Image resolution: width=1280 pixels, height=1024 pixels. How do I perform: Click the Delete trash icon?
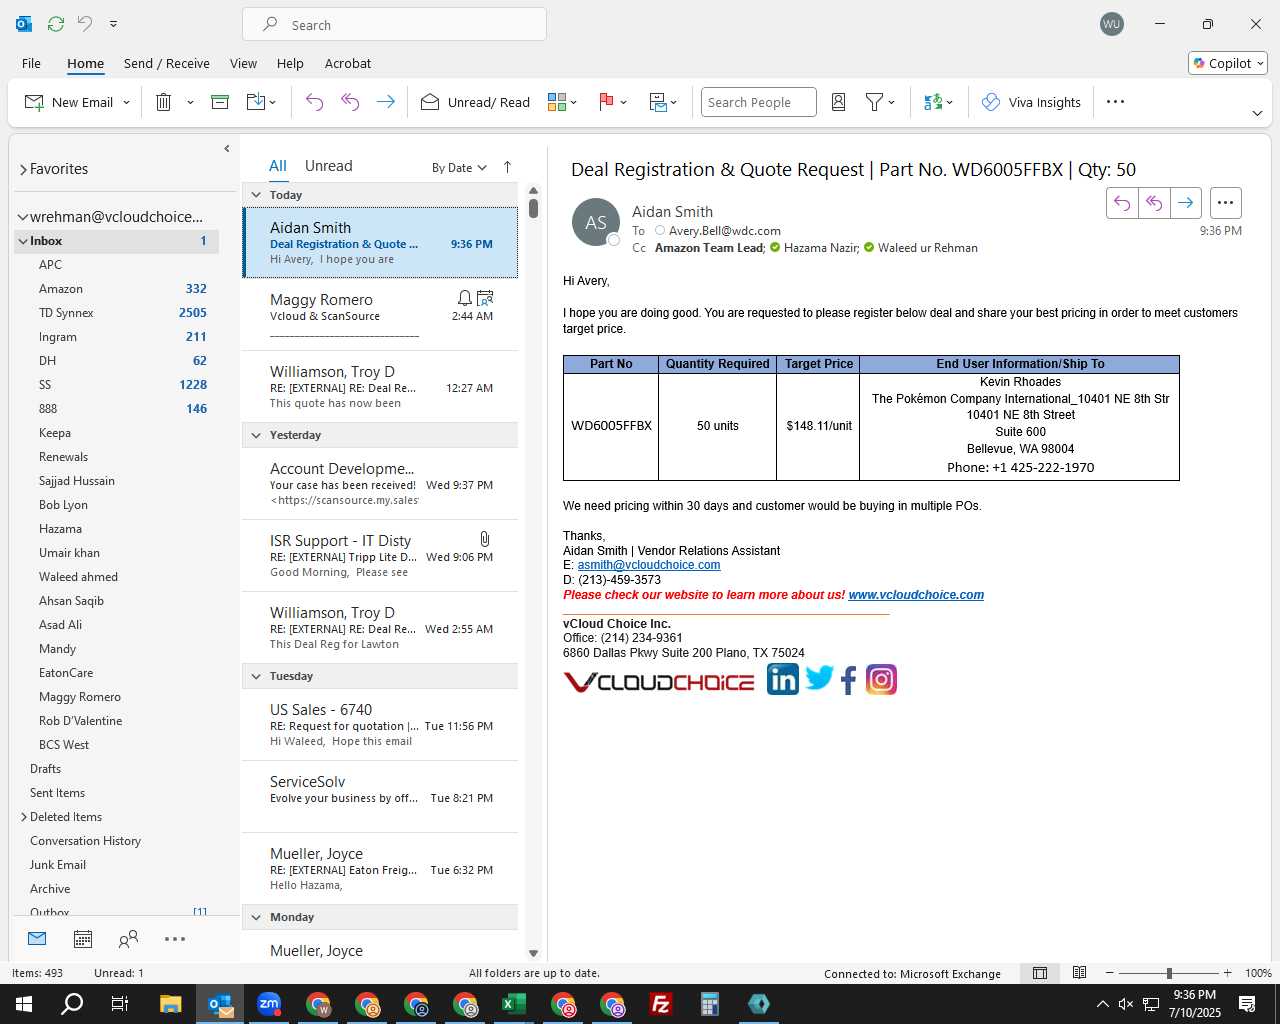coord(164,102)
